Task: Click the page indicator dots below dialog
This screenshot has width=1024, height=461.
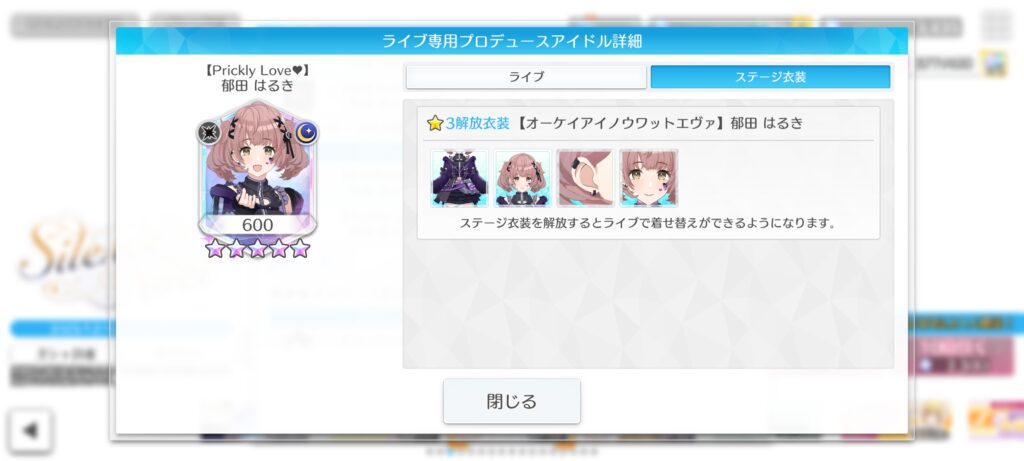Action: coord(511,451)
